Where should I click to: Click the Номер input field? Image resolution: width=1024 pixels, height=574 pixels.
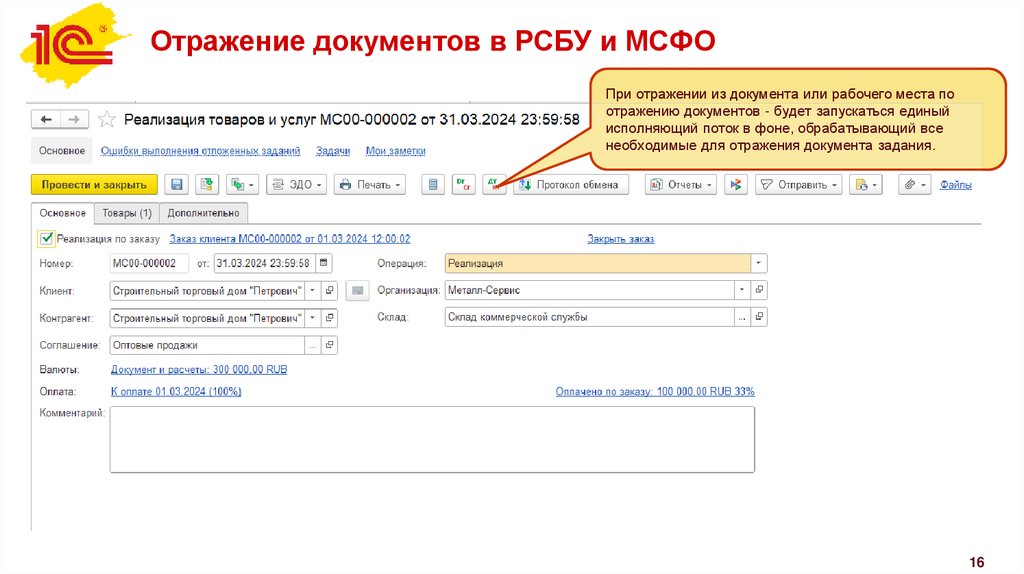149,263
